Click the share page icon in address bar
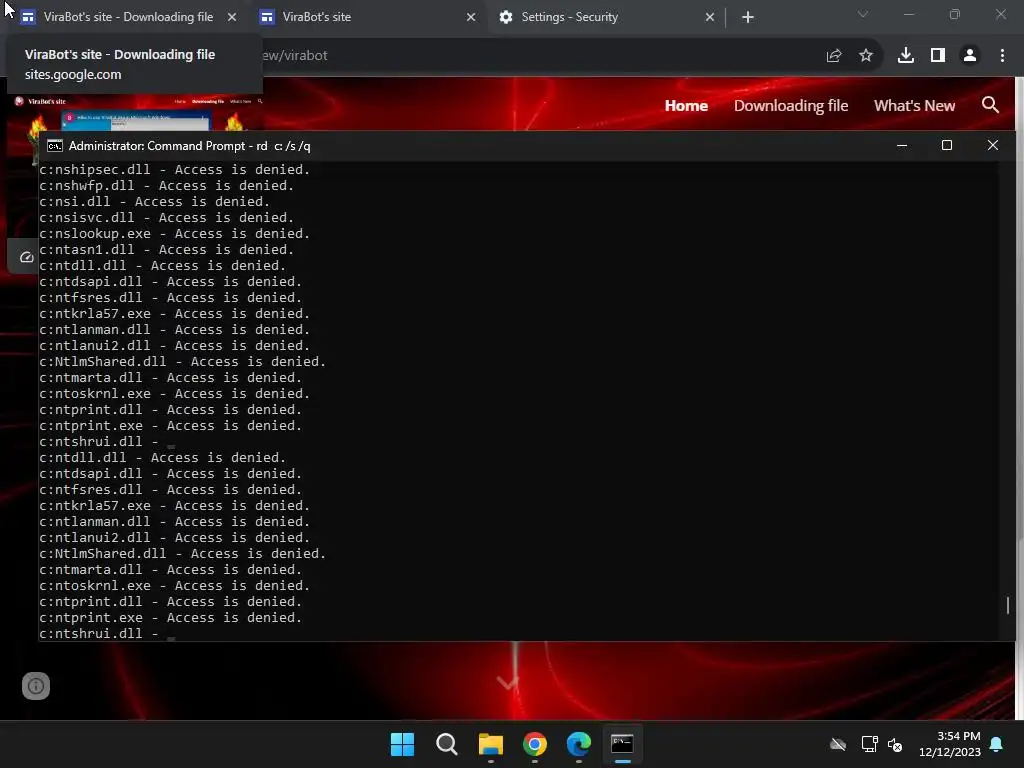This screenshot has width=1024, height=768. (x=834, y=56)
